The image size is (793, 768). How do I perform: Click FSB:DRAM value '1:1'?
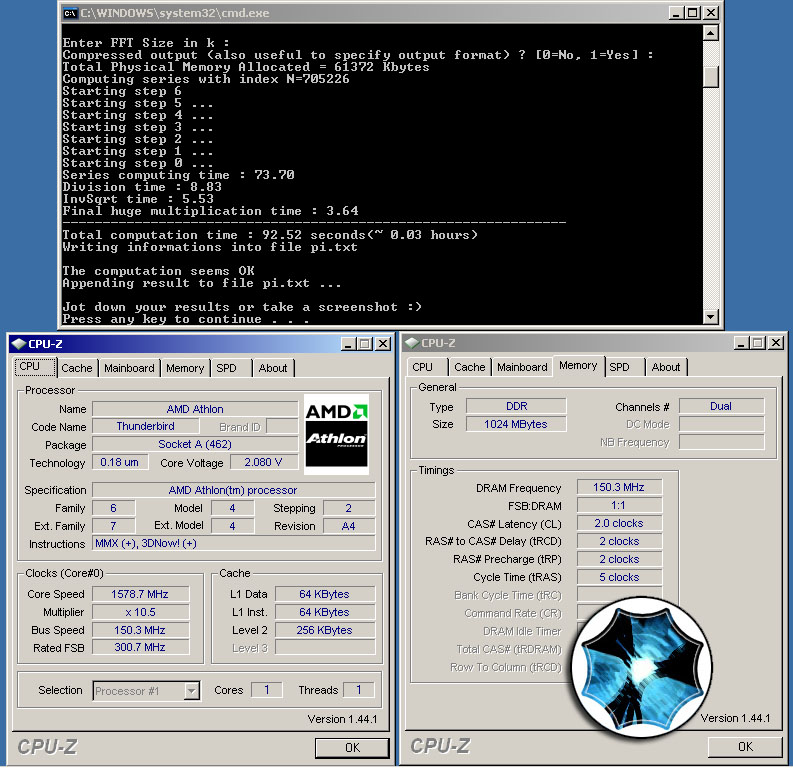[619, 505]
